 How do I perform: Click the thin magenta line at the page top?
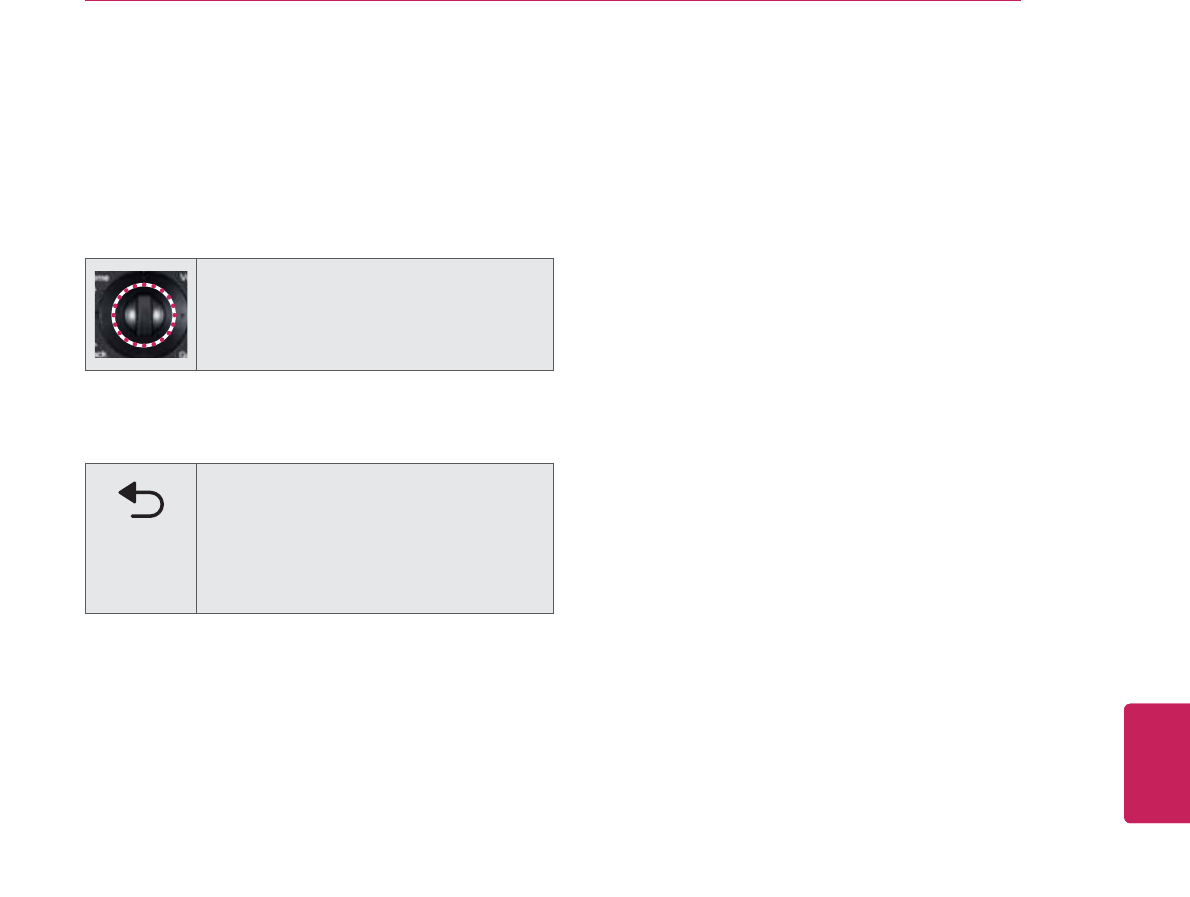[x=552, y=1]
